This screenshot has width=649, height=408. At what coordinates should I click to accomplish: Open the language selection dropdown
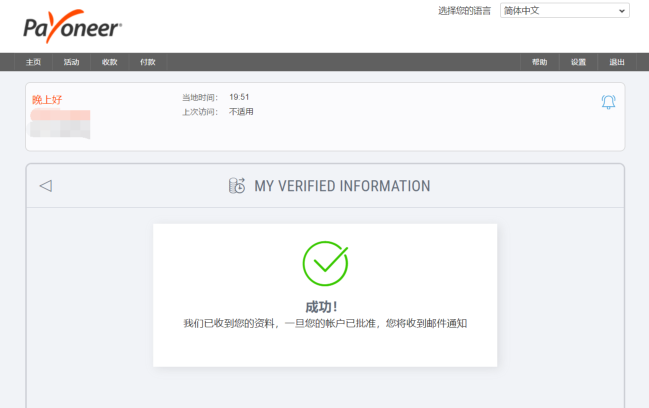(564, 10)
